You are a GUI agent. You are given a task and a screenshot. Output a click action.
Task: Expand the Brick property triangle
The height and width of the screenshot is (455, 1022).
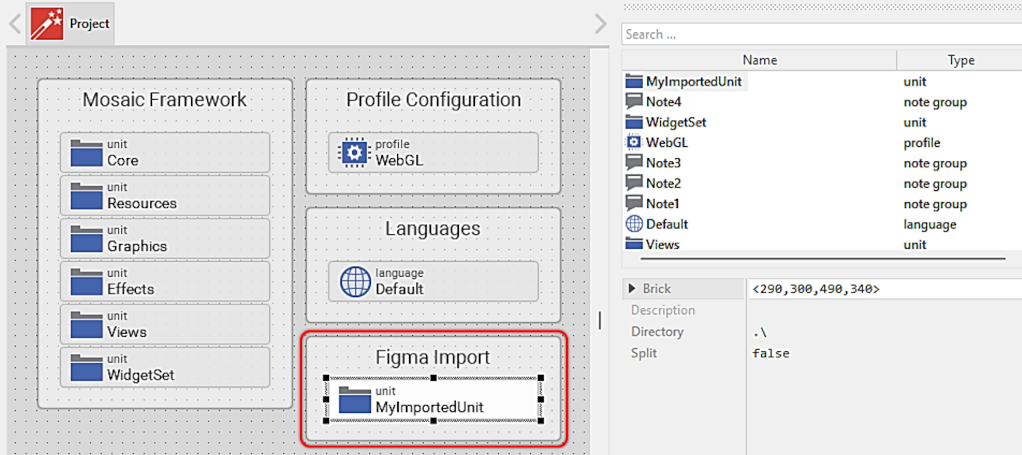pyautogui.click(x=632, y=289)
